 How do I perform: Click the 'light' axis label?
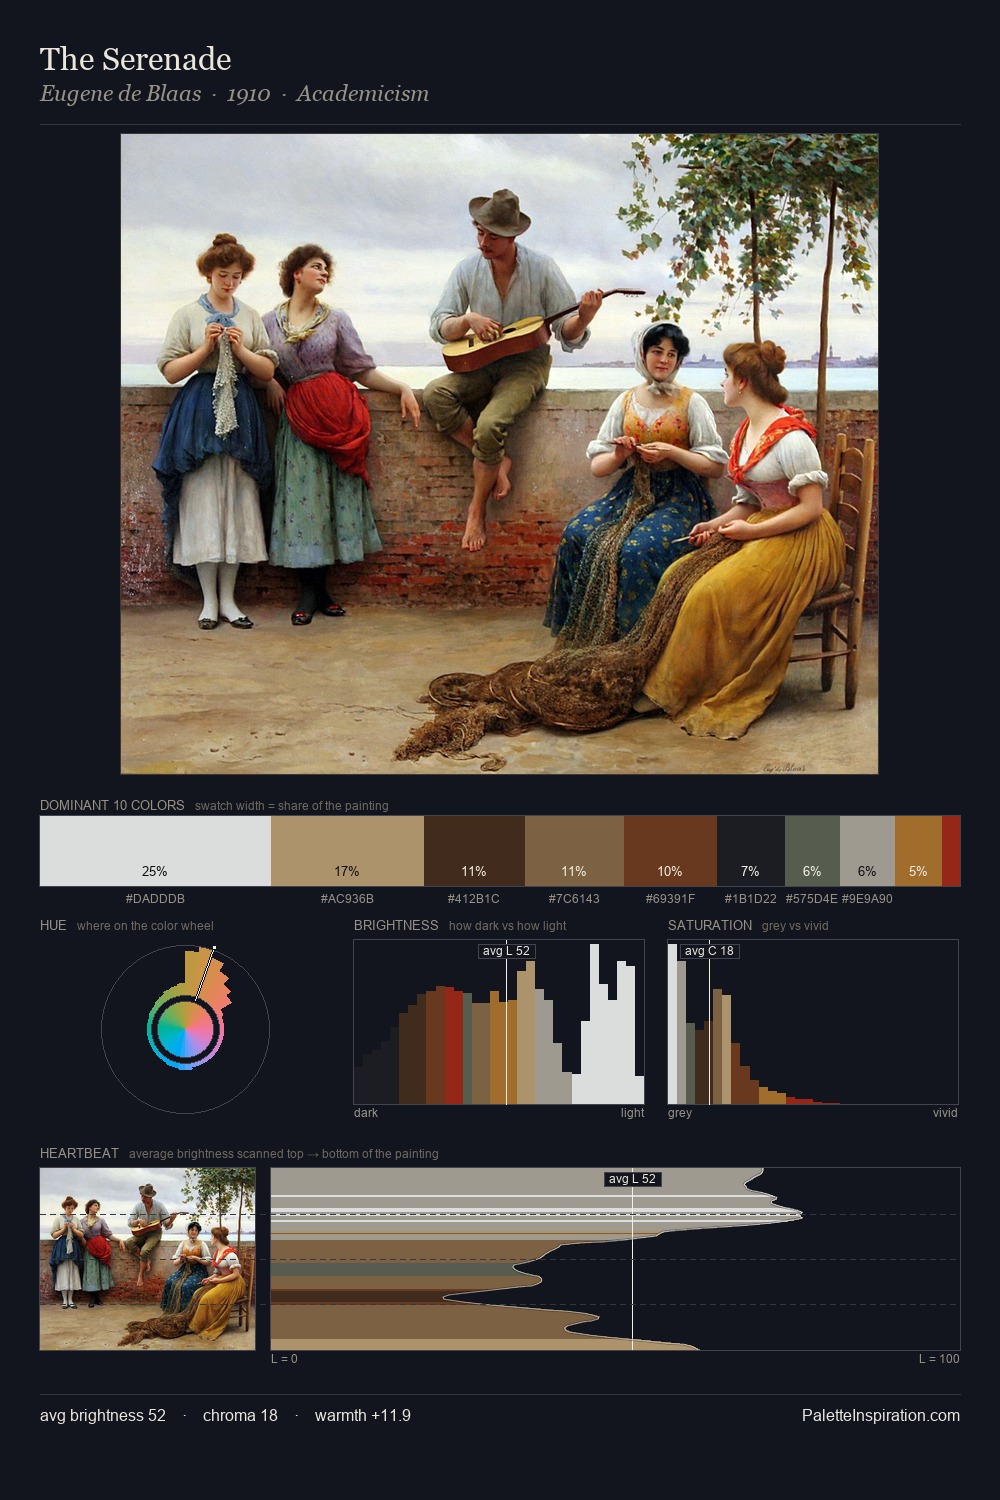click(632, 1113)
